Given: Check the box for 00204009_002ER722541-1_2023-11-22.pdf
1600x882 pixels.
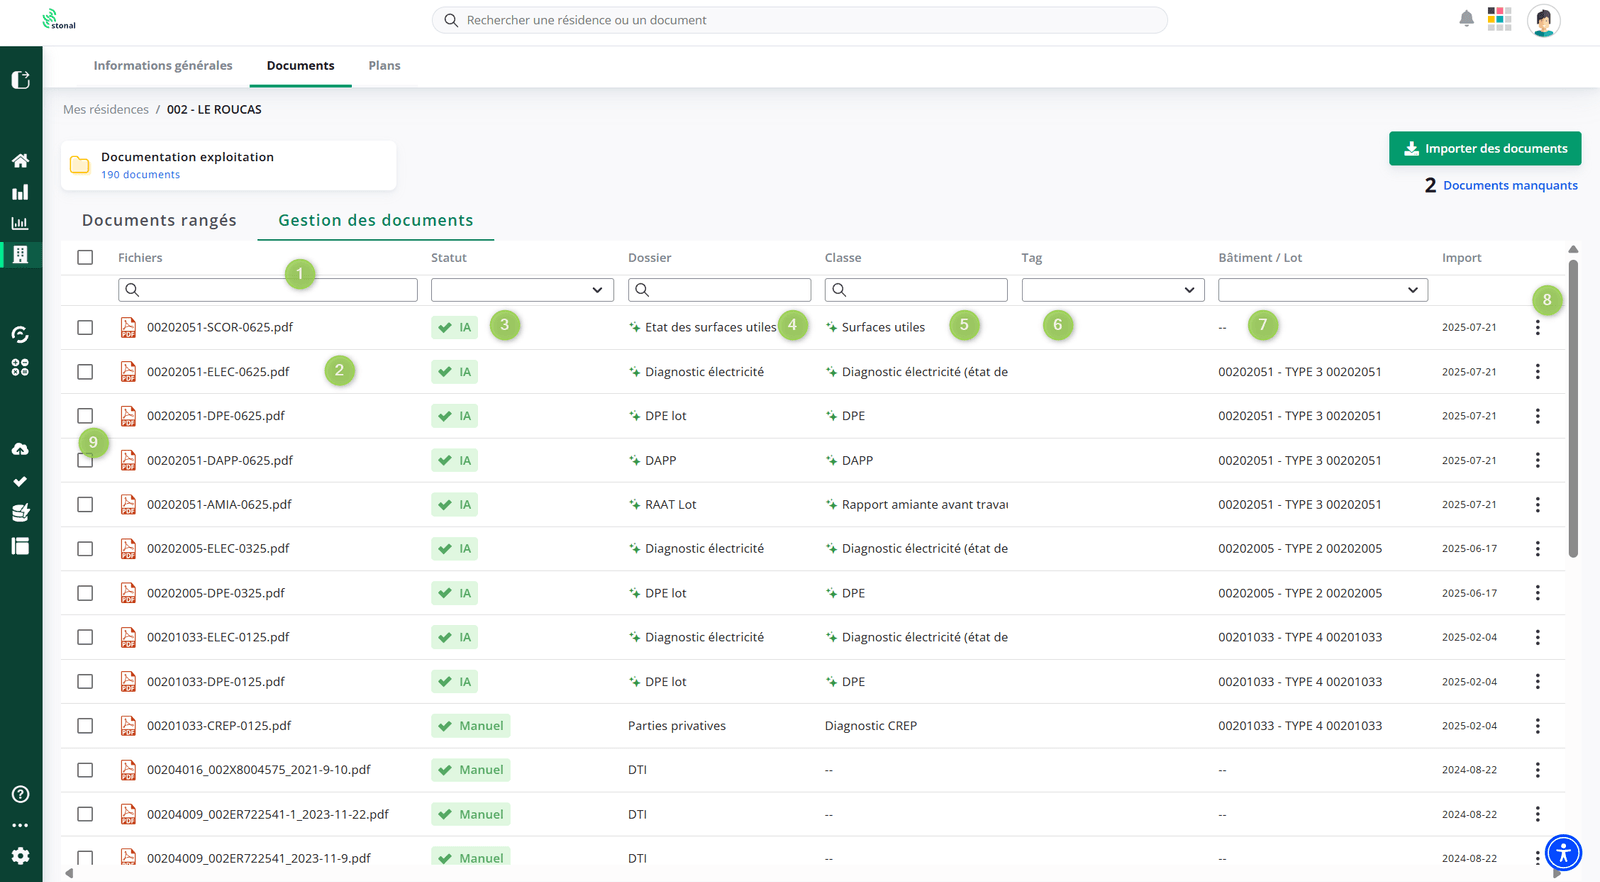Looking at the screenshot, I should tap(85, 814).
